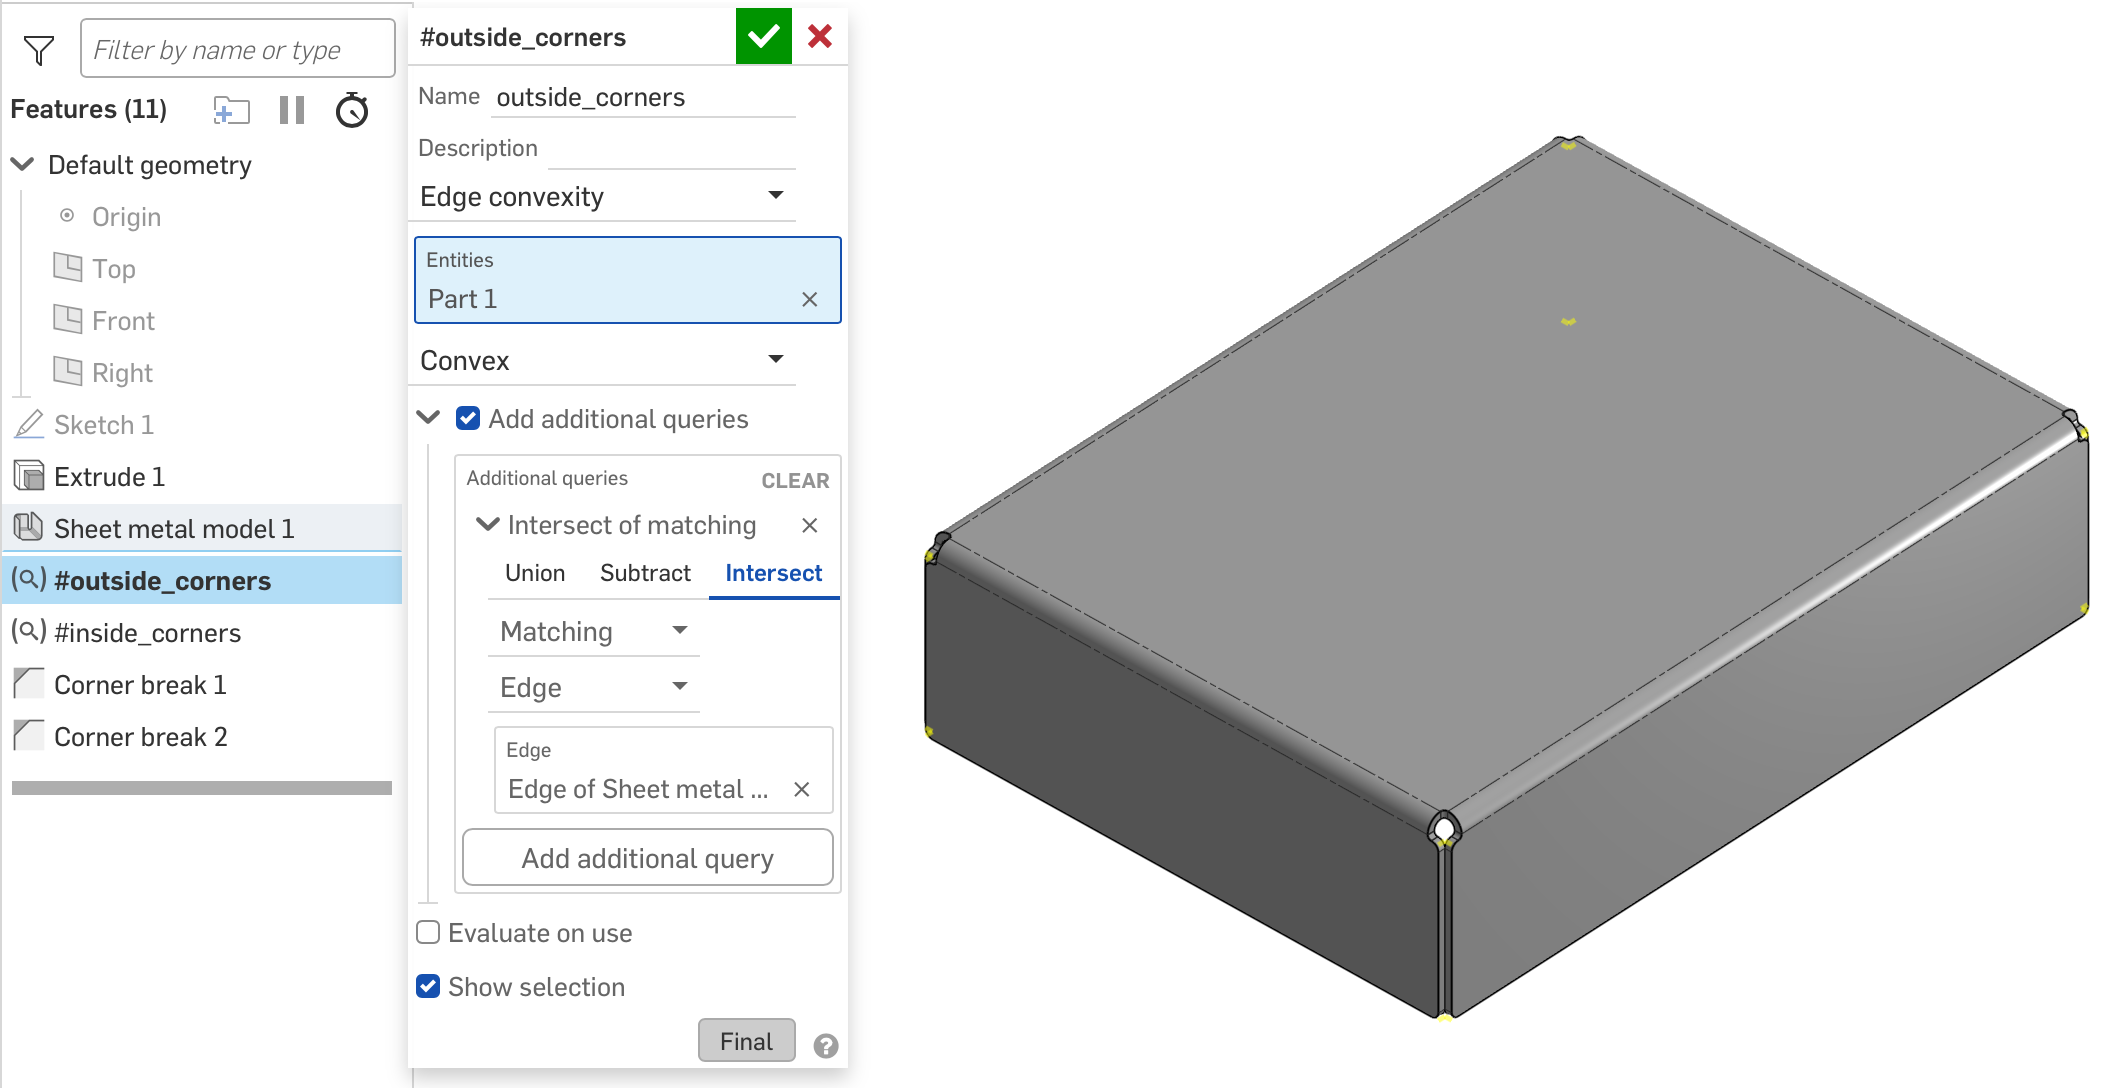Click the feature list rollback bar
Image resolution: width=2116 pixels, height=1088 pixels.
click(202, 788)
